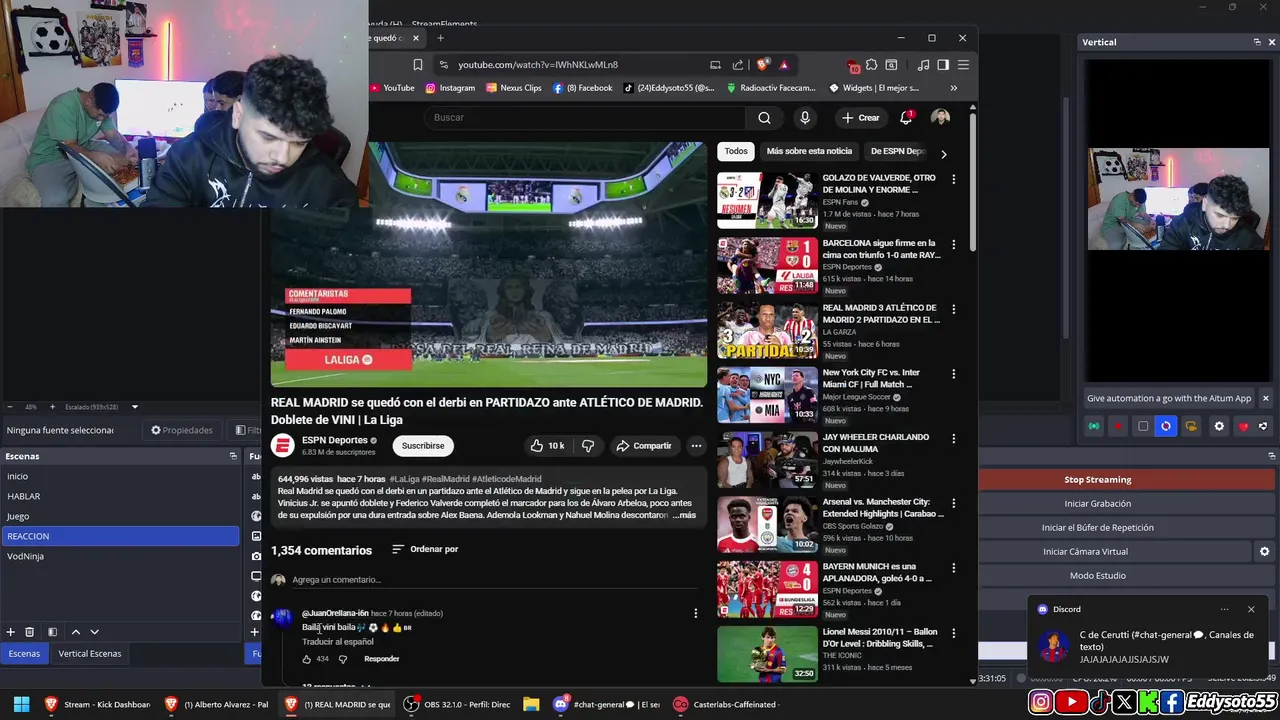Open Ordenar por comments sort menu
The height and width of the screenshot is (720, 1280).
425,549
